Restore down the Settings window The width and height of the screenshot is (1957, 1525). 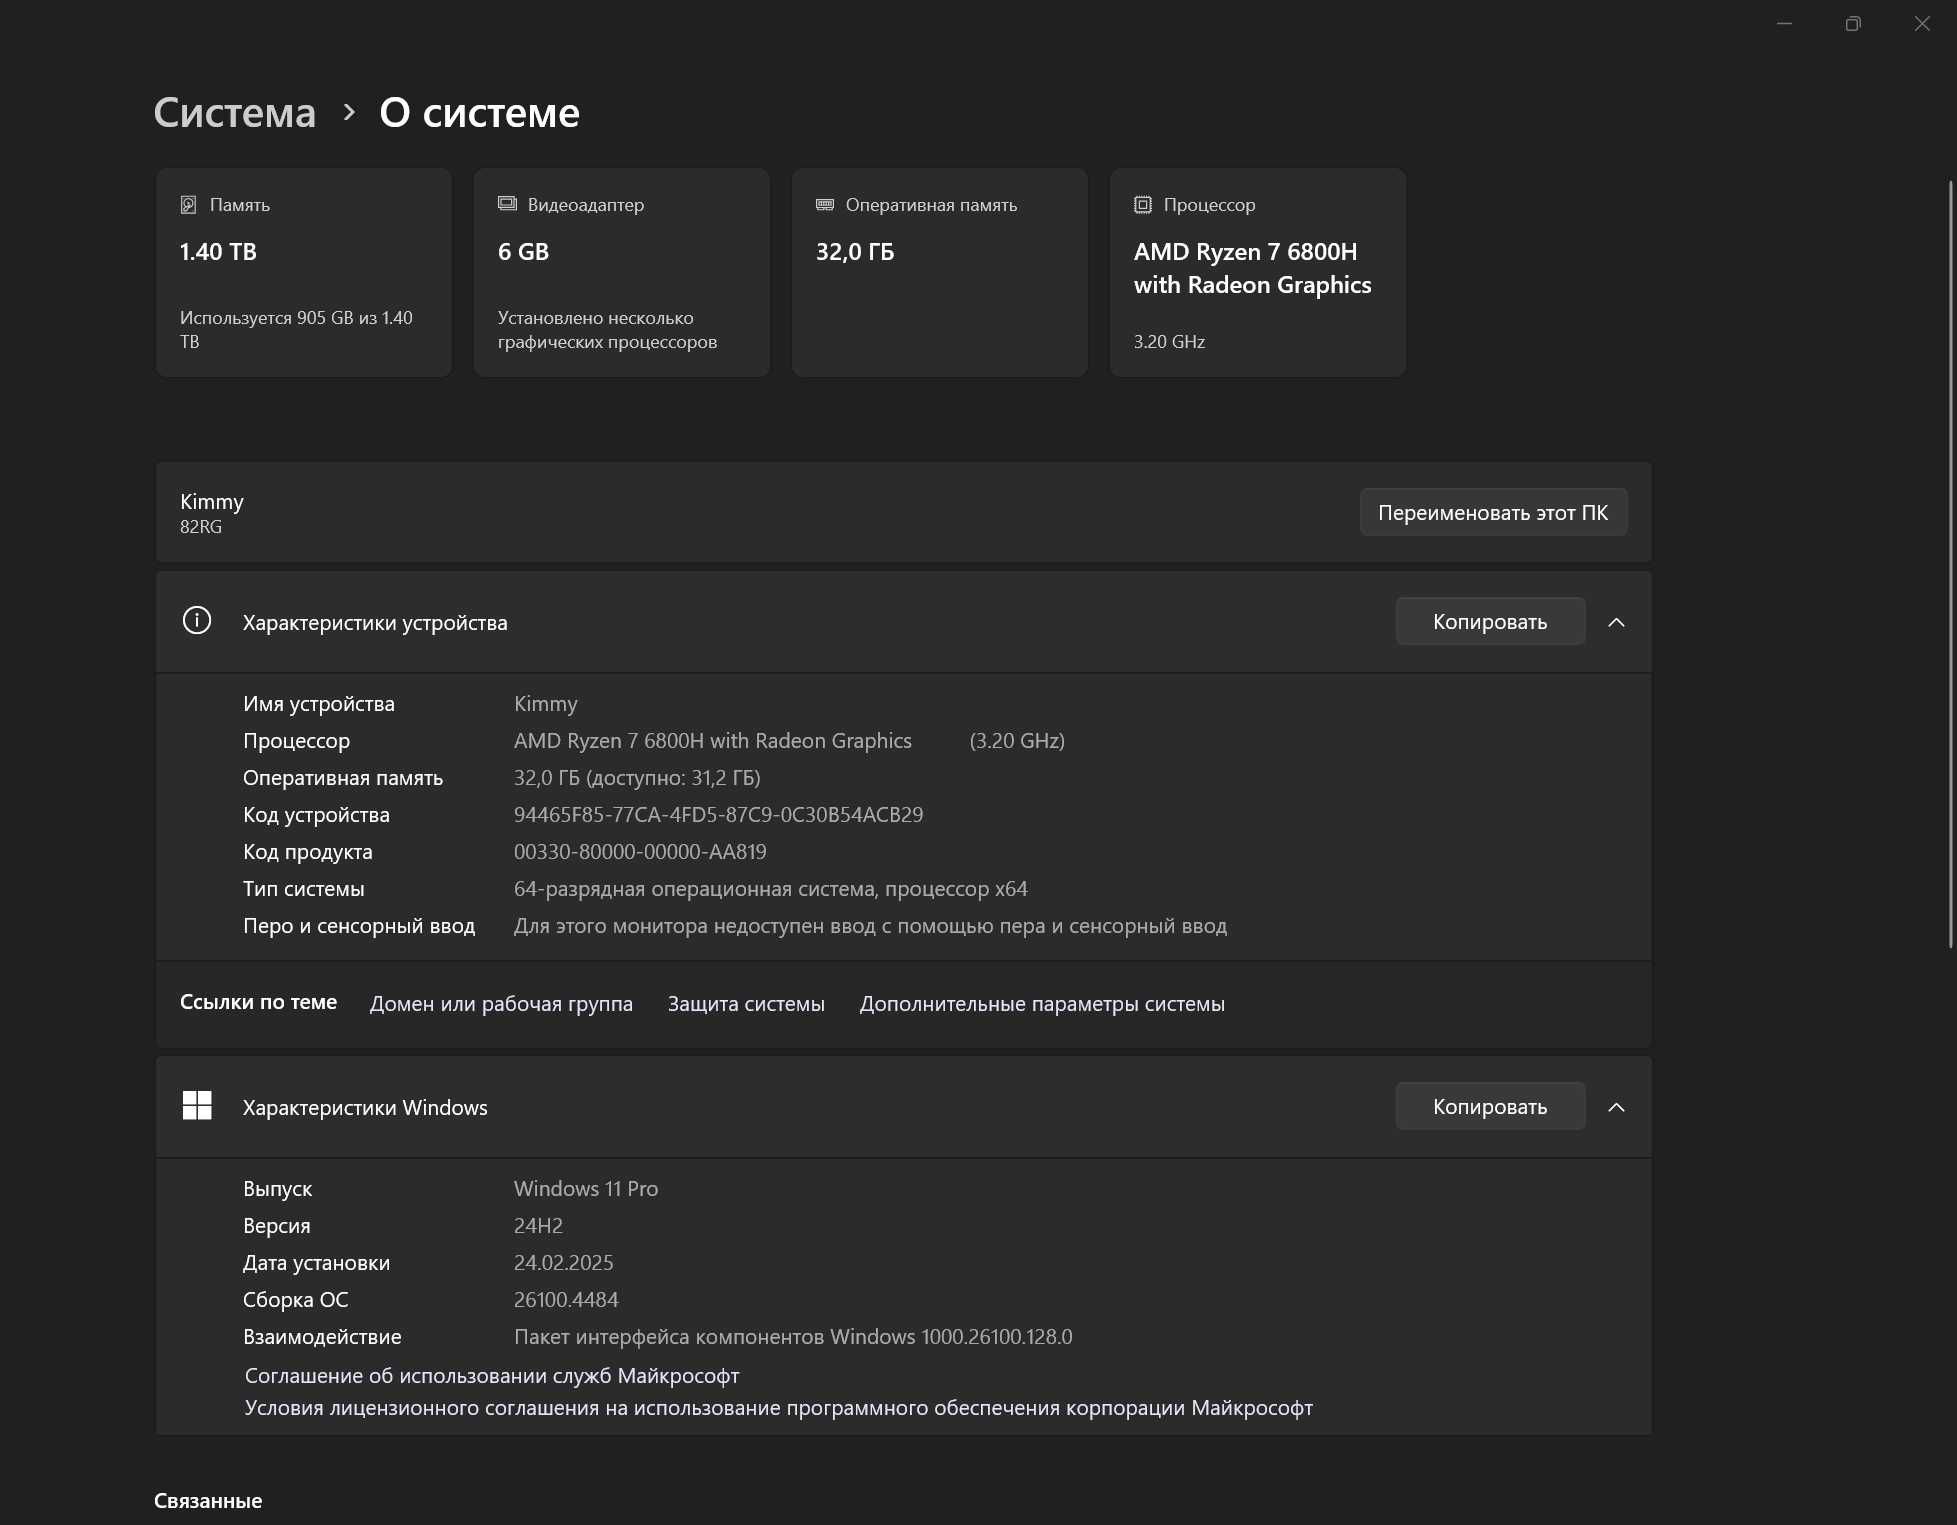[x=1853, y=23]
